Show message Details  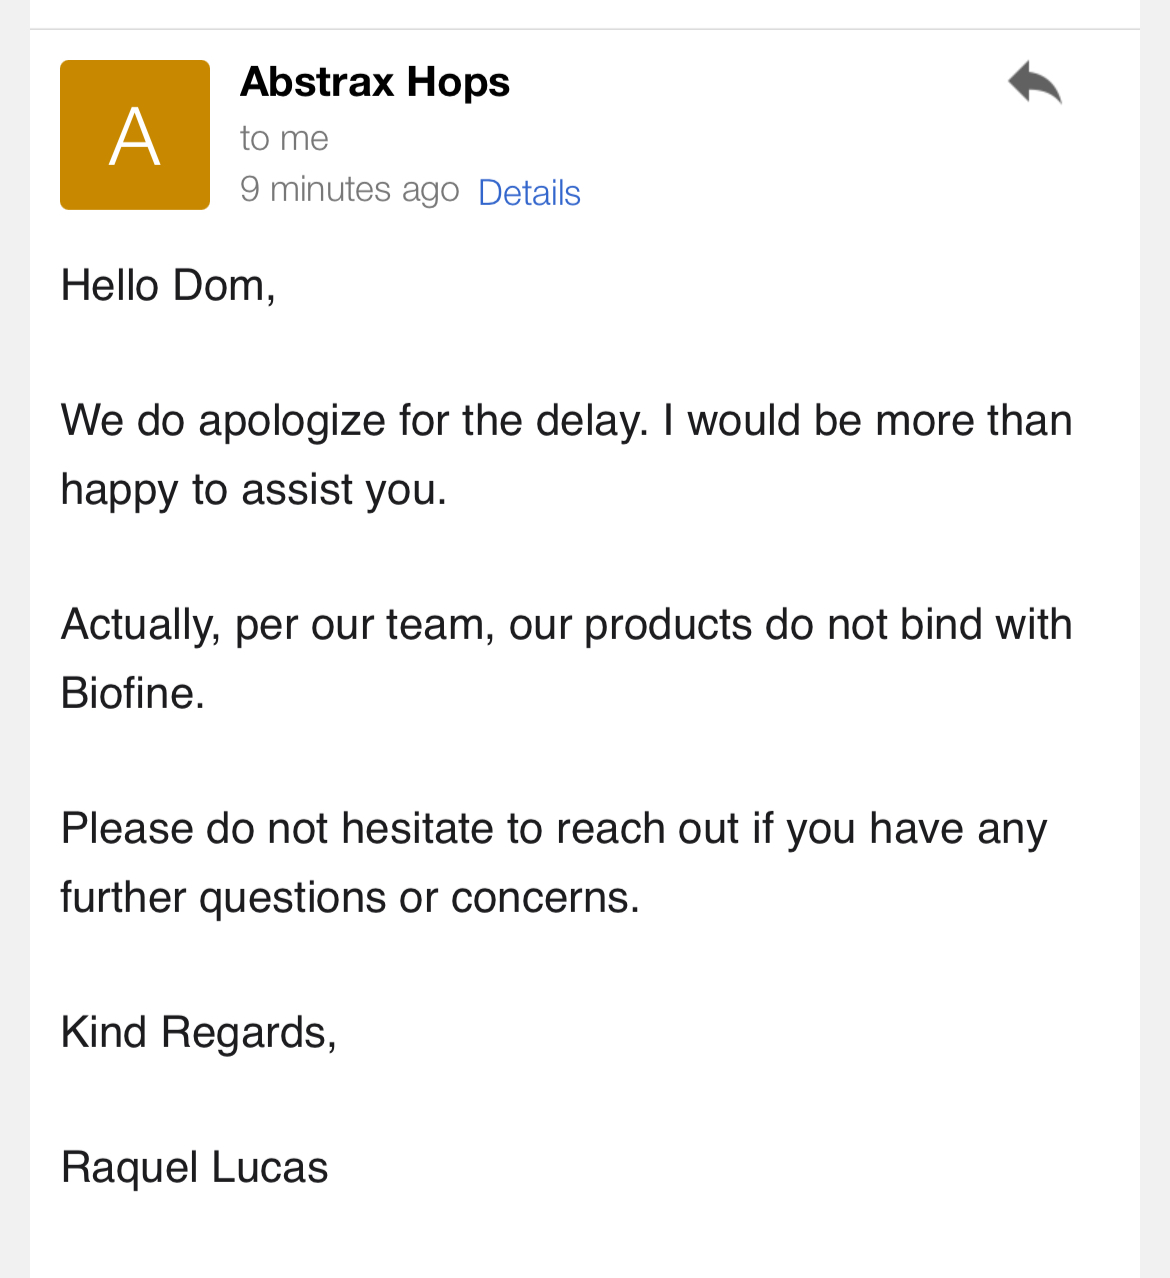click(529, 192)
